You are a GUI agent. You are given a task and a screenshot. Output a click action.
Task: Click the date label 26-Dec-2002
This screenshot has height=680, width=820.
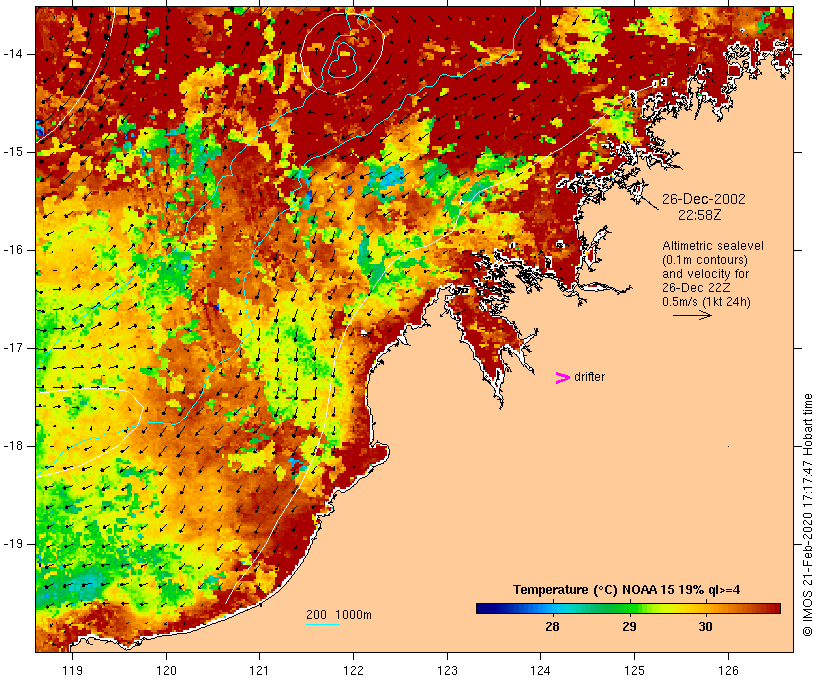click(703, 199)
